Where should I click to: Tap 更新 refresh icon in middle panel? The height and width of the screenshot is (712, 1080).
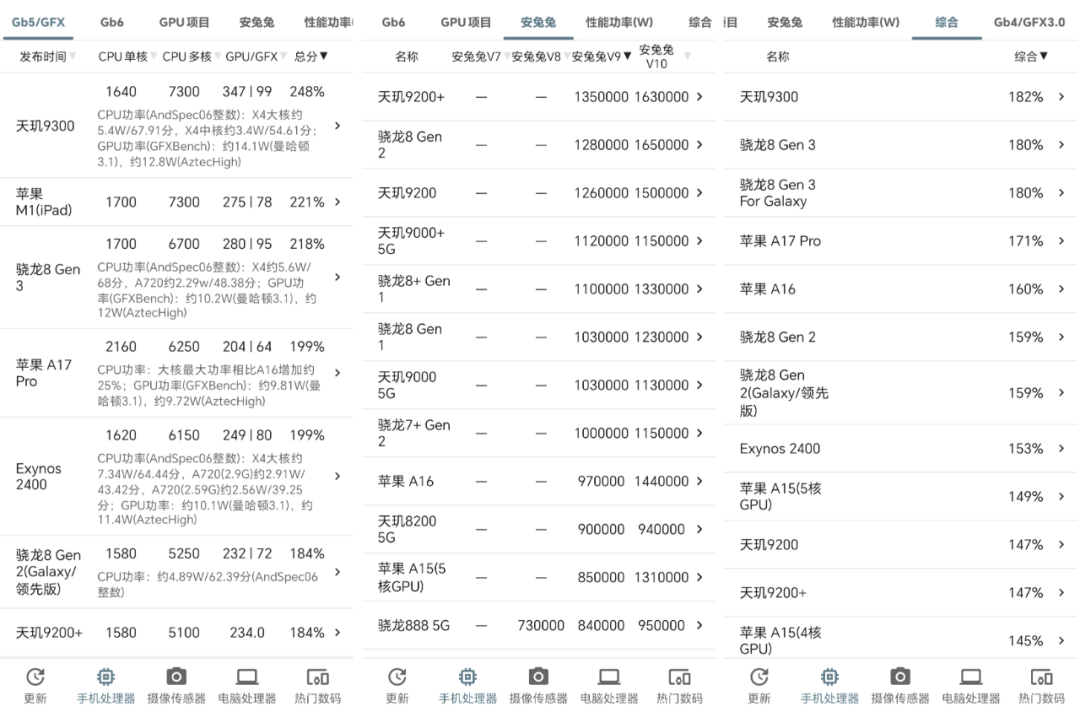(x=397, y=677)
